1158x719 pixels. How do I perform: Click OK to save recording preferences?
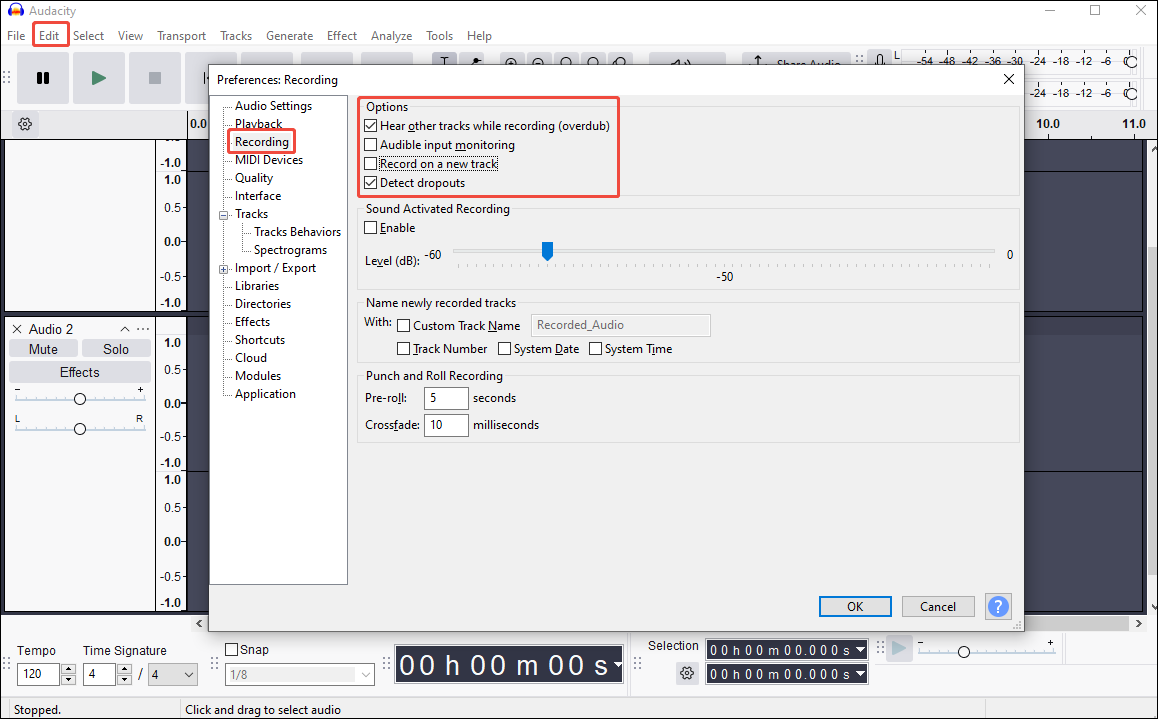(x=855, y=606)
